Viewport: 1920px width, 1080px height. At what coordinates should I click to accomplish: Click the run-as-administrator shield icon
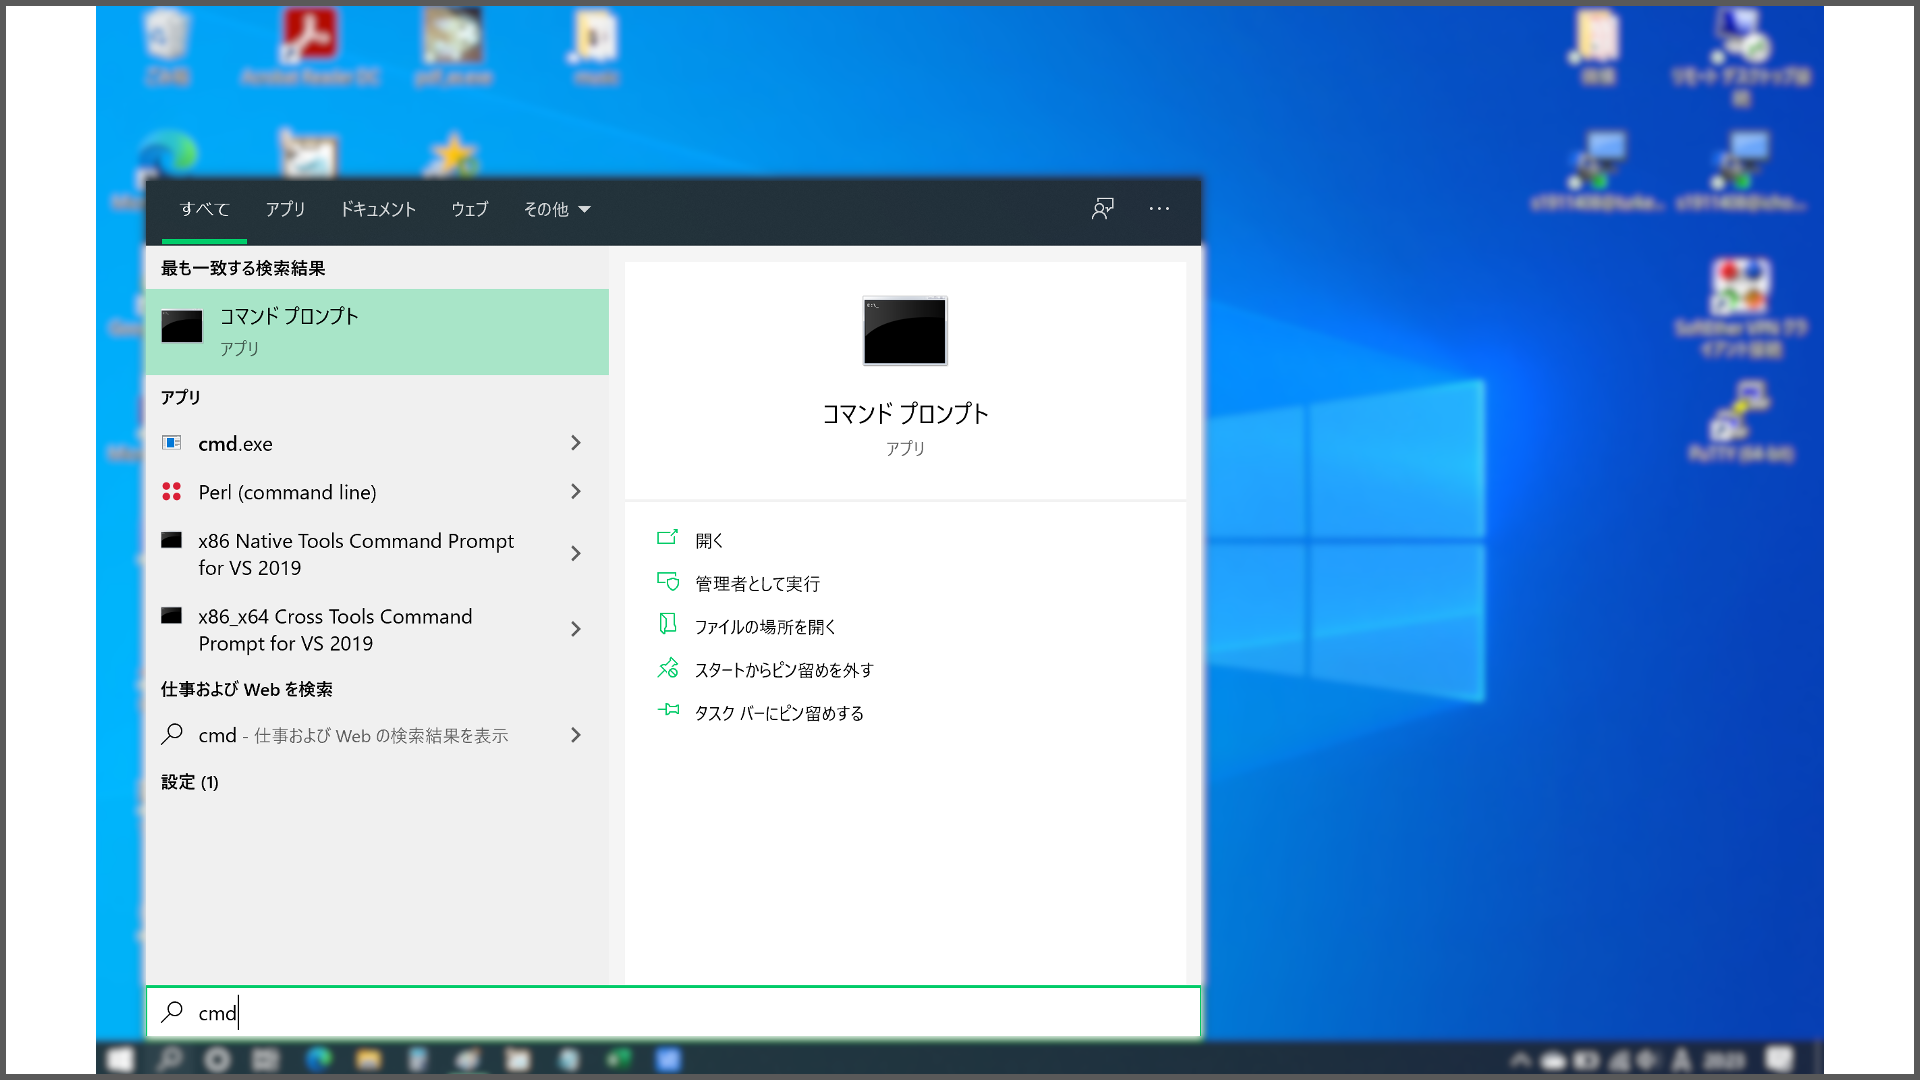click(x=667, y=581)
